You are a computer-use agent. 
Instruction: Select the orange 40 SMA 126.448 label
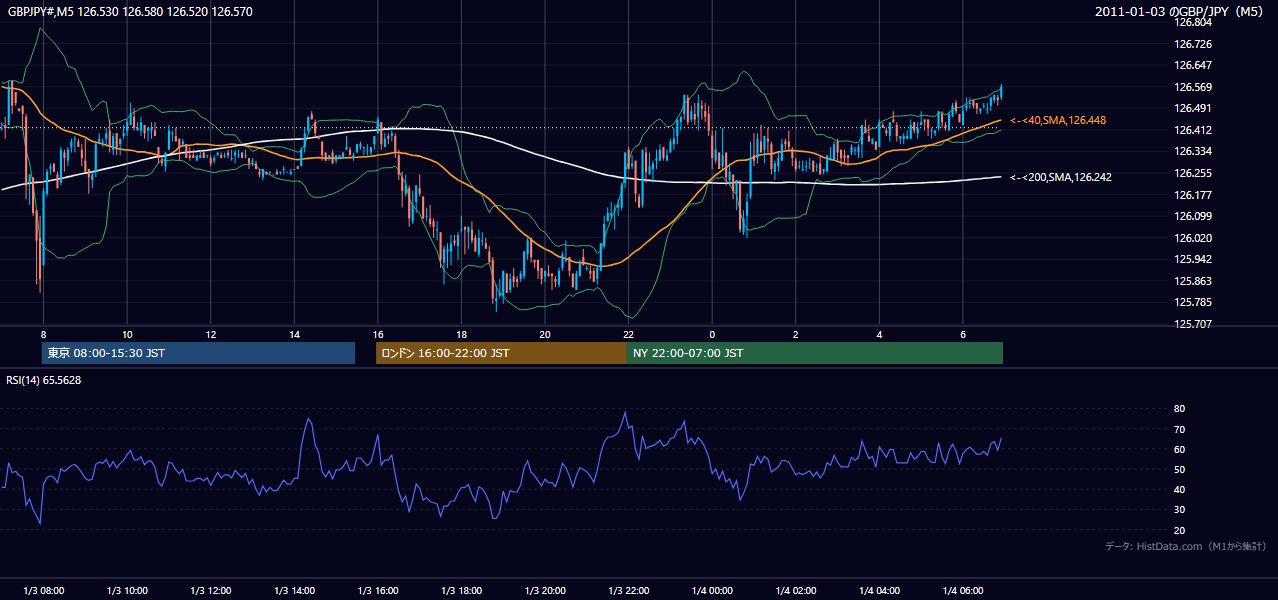(1058, 120)
